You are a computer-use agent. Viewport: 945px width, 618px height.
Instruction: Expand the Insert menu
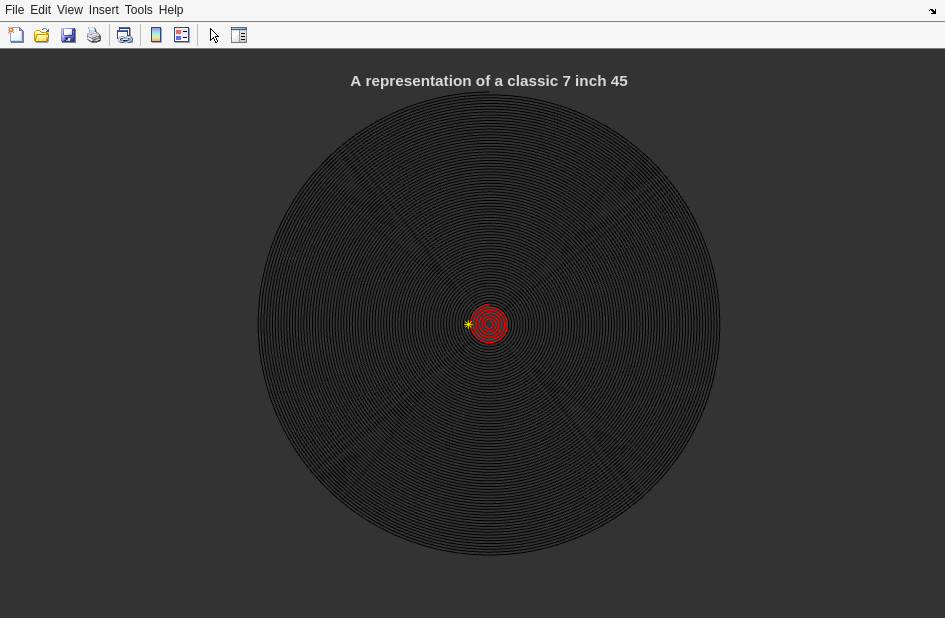click(x=103, y=10)
